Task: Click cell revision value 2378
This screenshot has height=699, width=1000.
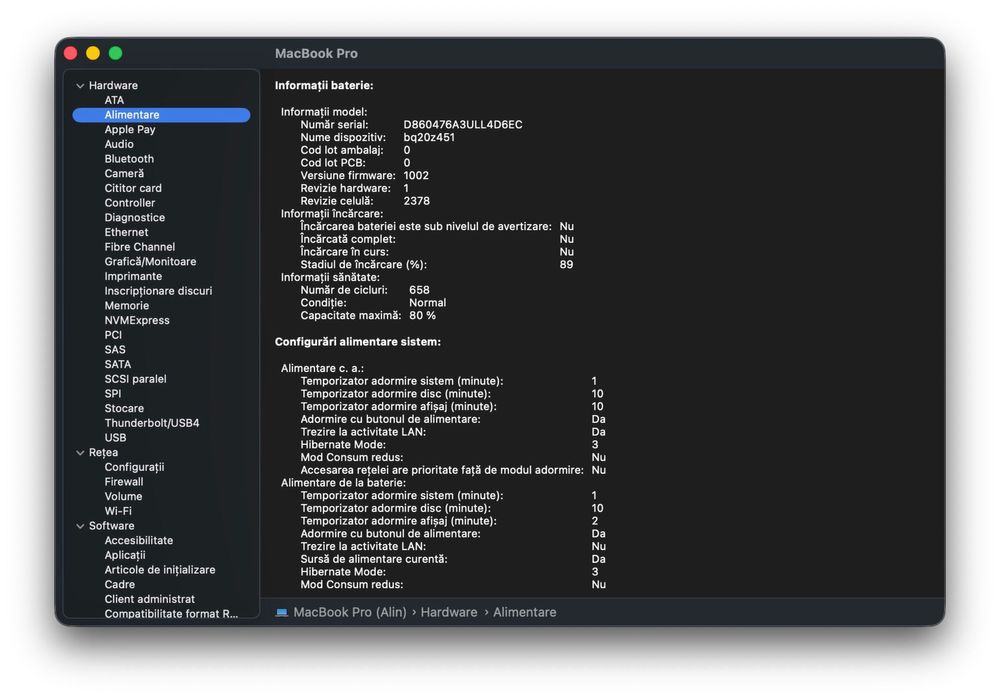Action: 416,201
